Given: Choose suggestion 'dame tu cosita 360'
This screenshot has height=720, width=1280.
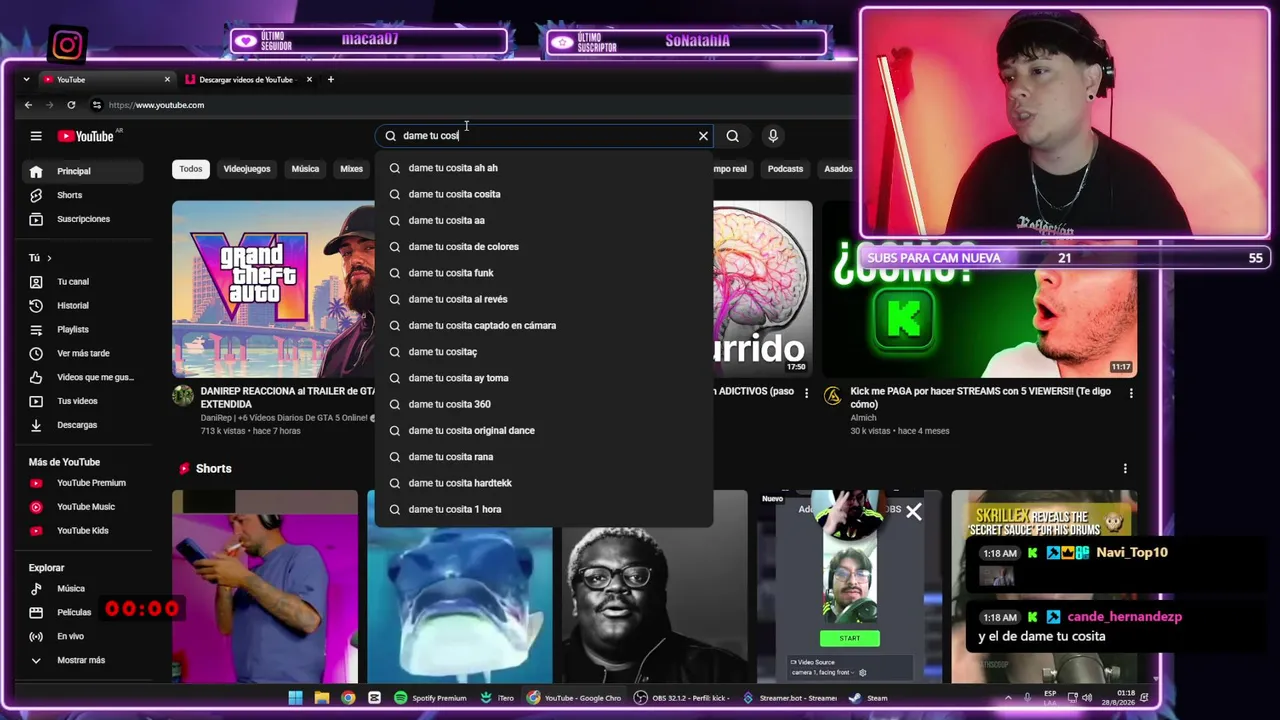Looking at the screenshot, I should point(544,404).
